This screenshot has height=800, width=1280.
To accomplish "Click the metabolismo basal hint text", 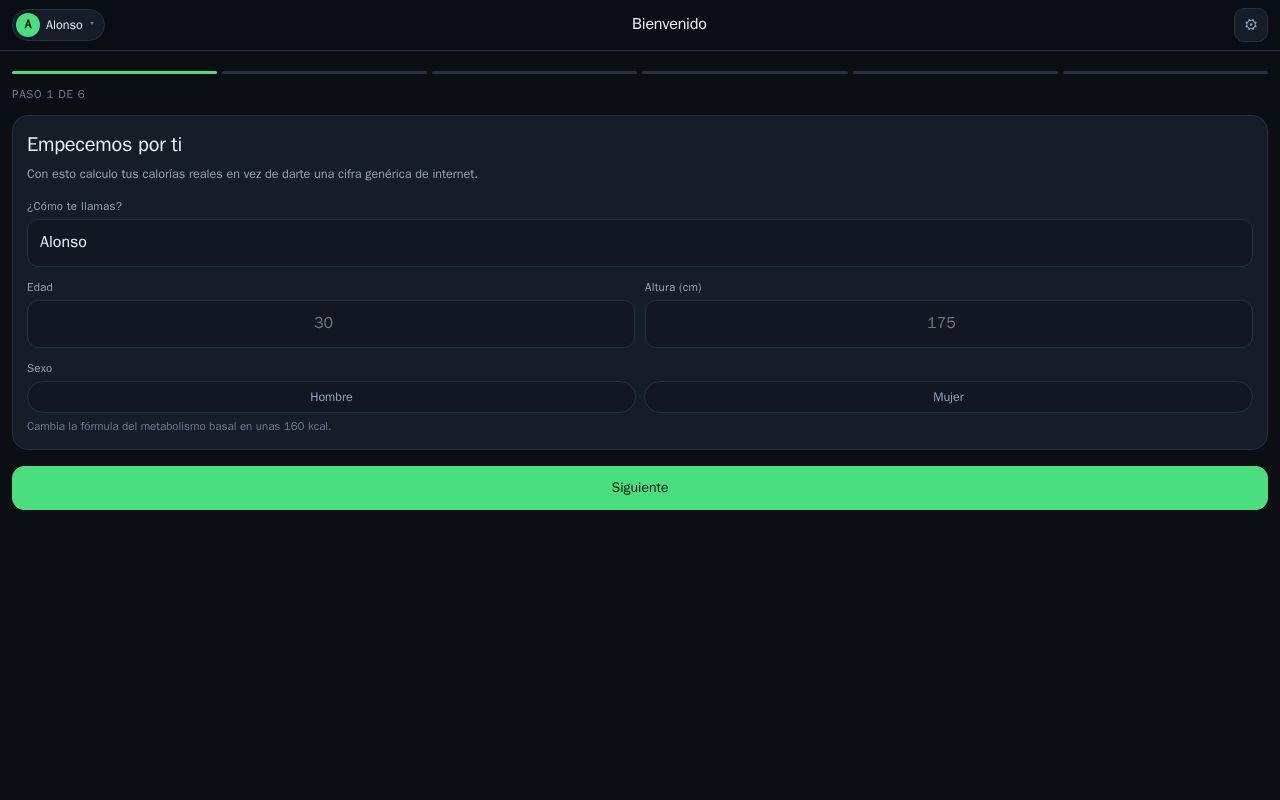I will (x=179, y=426).
